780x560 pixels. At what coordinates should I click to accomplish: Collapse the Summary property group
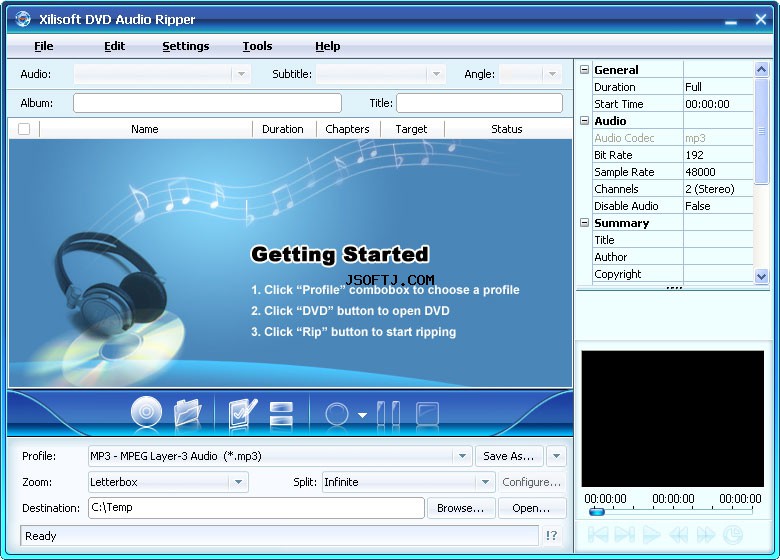(x=585, y=223)
